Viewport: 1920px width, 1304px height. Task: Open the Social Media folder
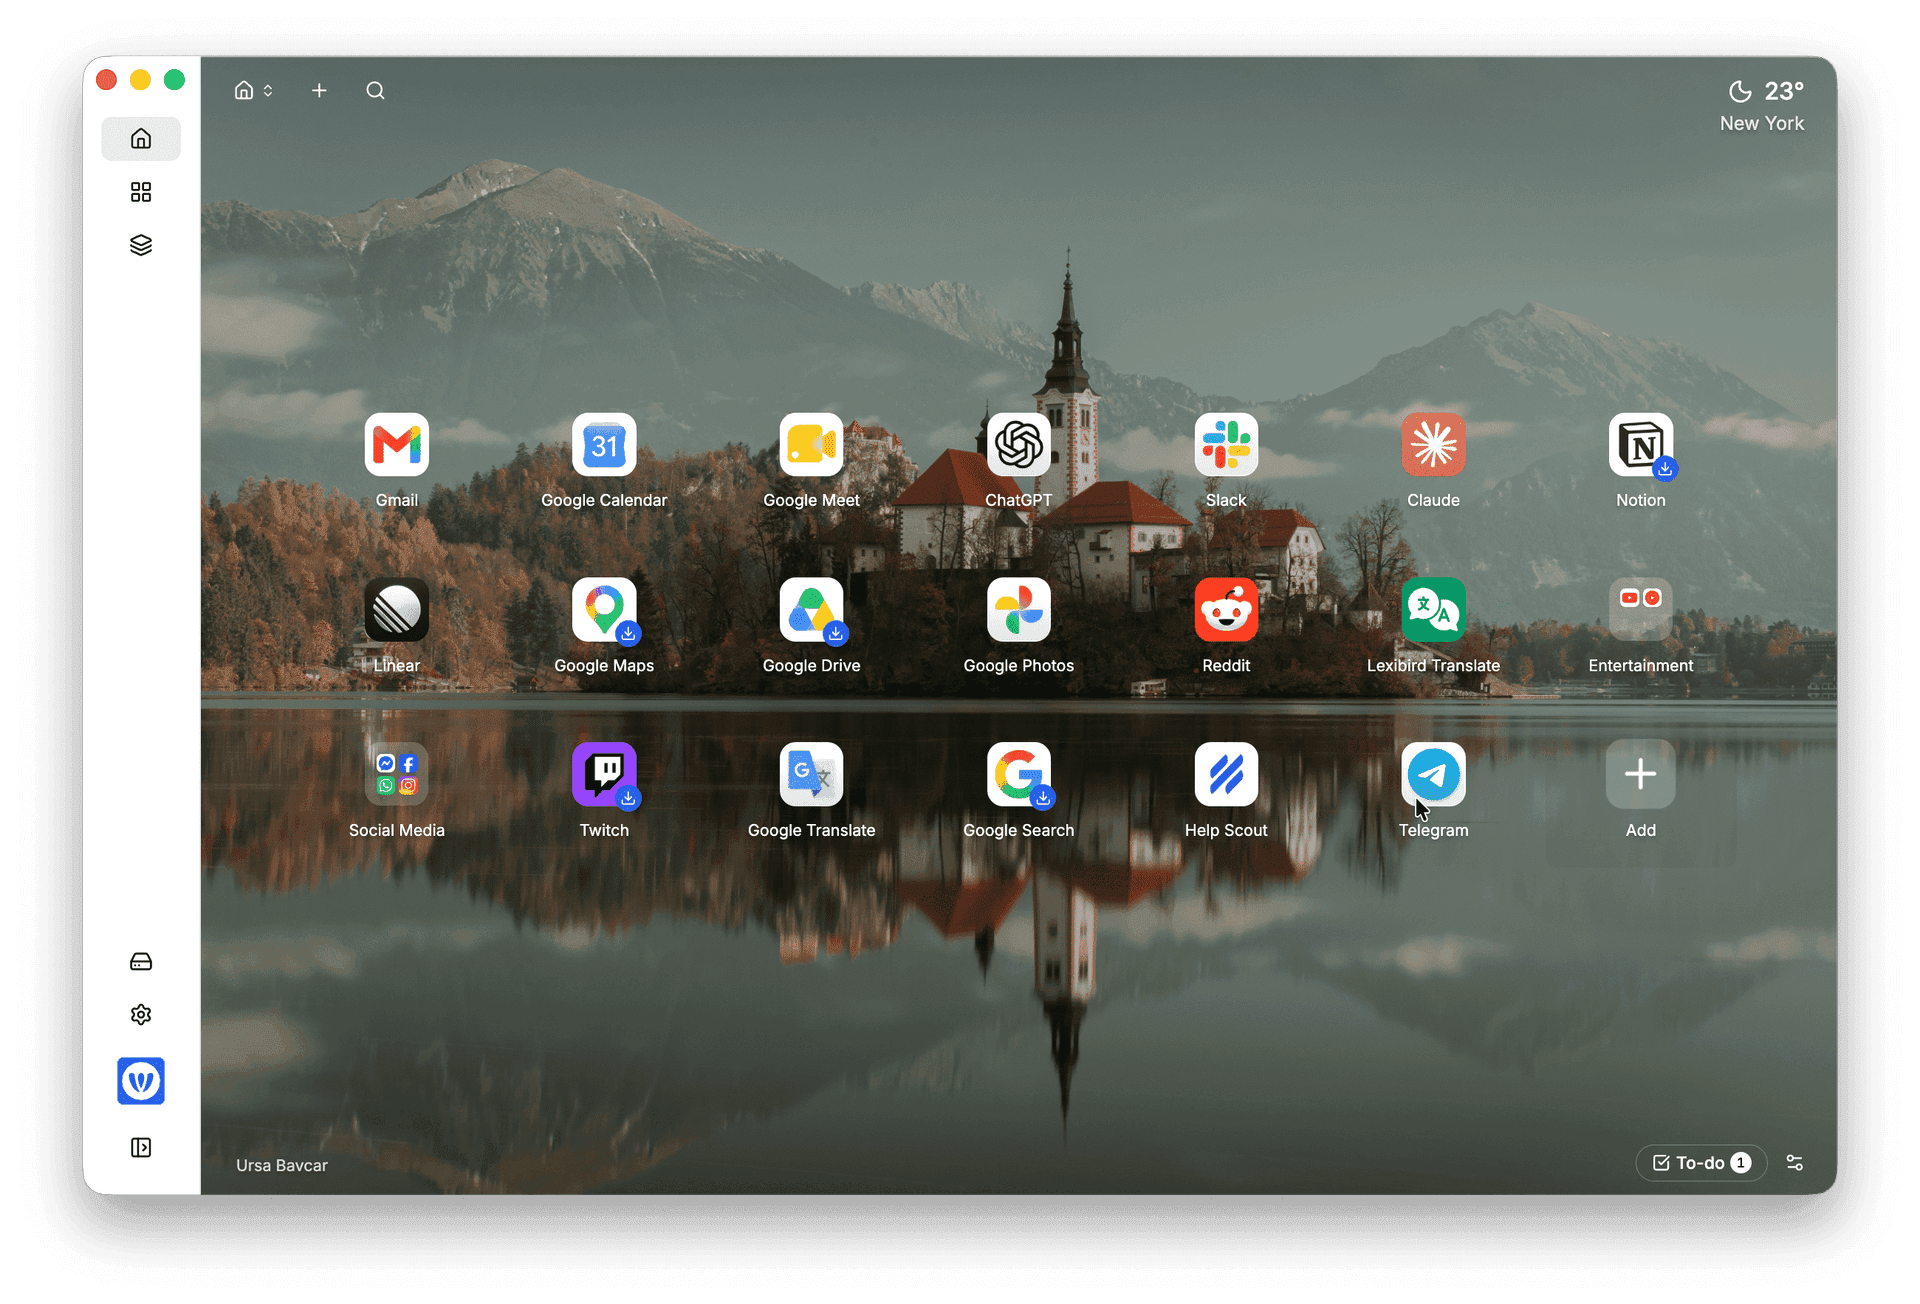pos(396,775)
